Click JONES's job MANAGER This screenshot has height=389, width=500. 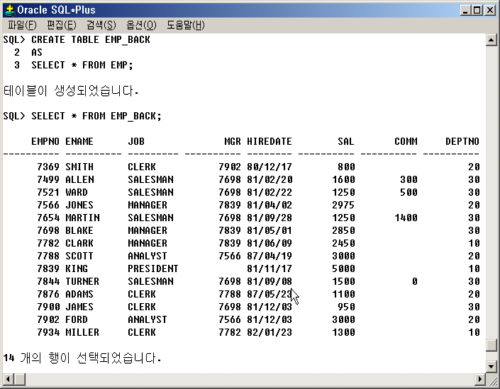click(147, 205)
